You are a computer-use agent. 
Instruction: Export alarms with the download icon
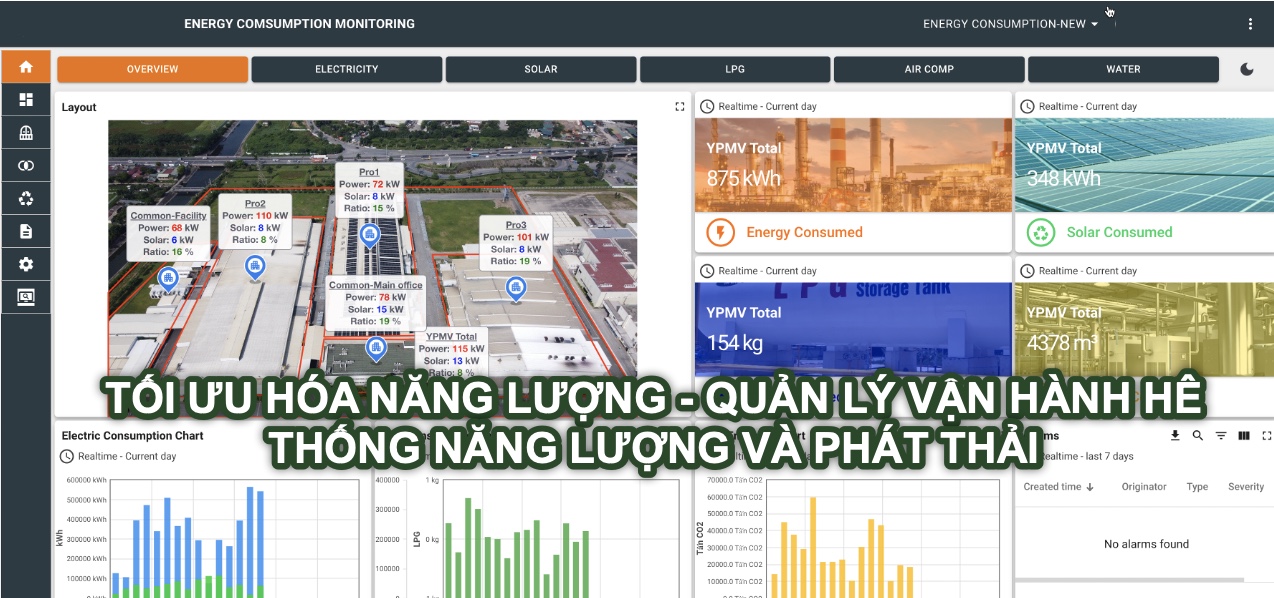1175,436
